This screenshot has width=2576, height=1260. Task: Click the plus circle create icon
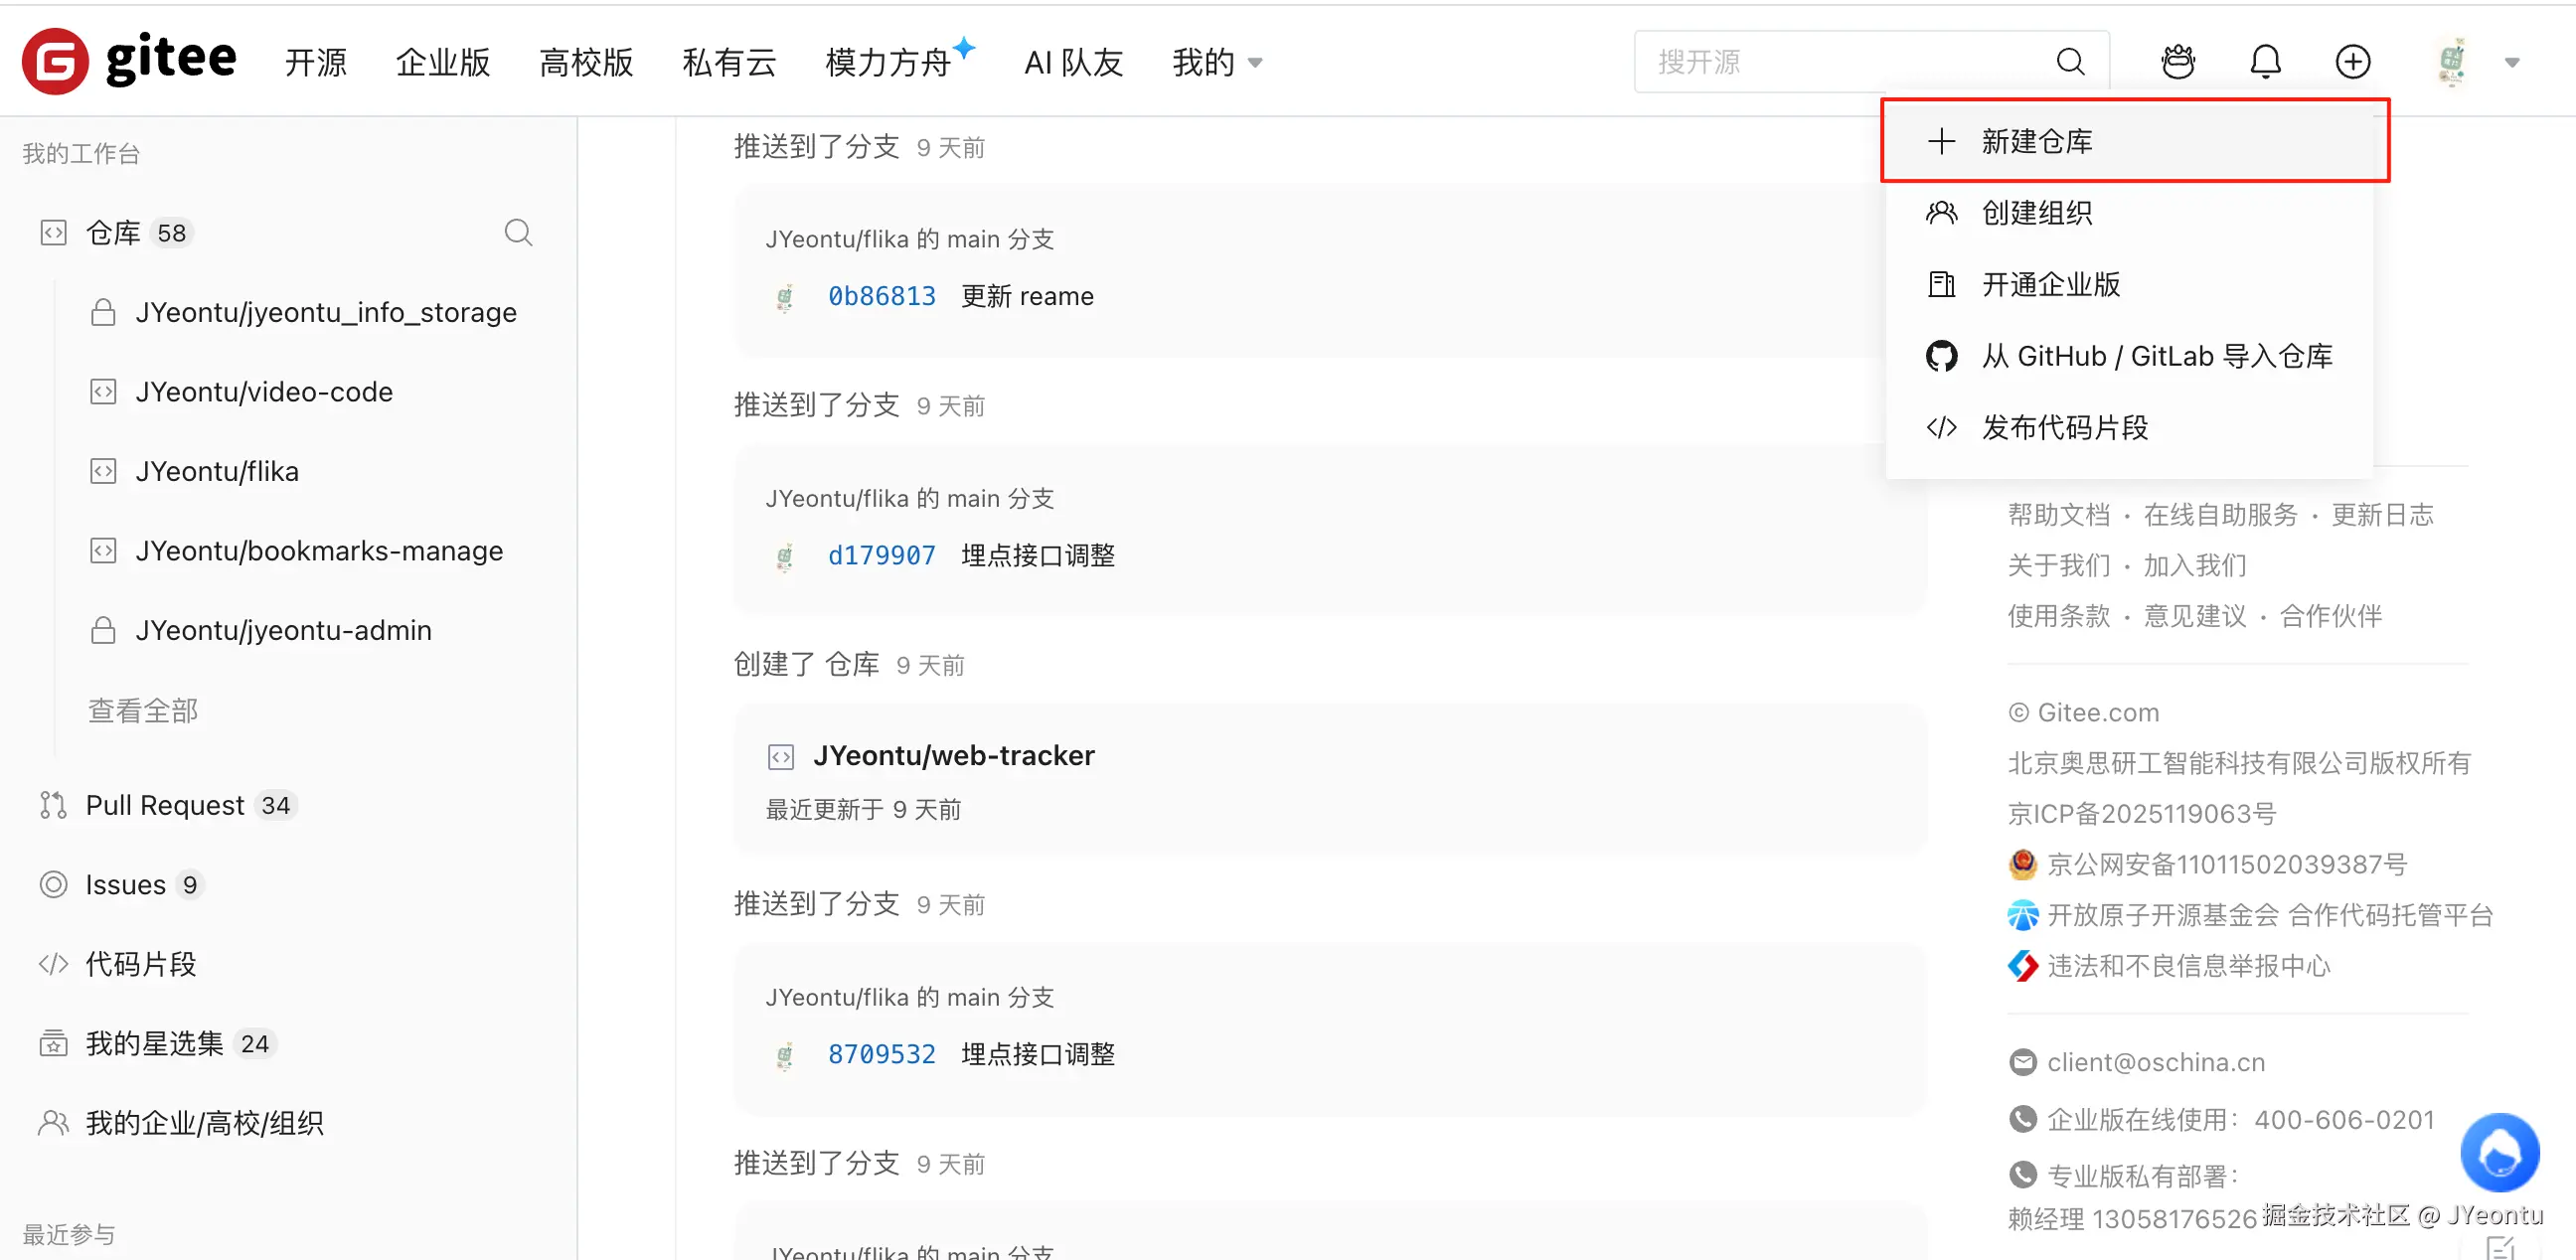click(x=2352, y=62)
